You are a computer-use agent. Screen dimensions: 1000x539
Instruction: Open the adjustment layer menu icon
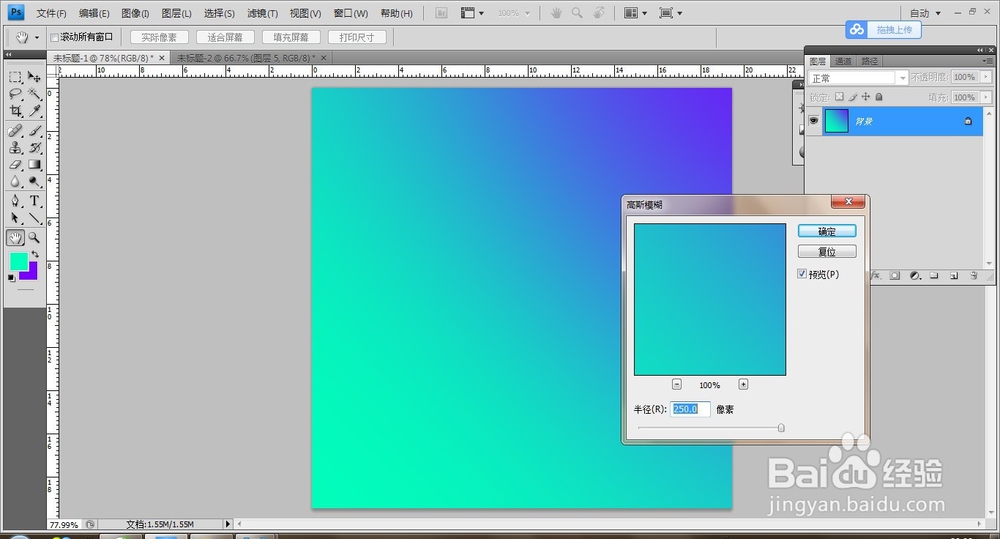[915, 276]
